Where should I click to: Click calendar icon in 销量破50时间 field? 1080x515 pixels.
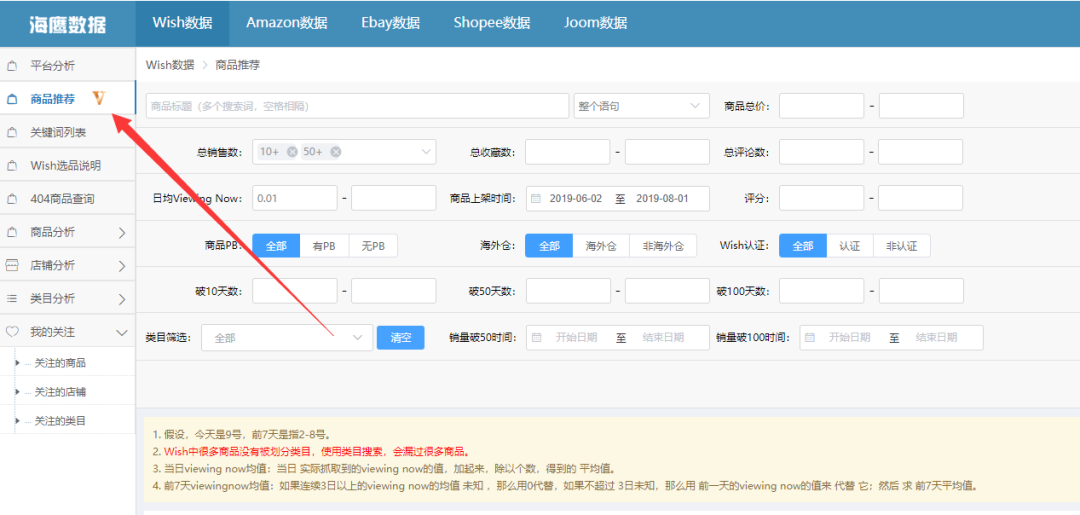point(537,337)
